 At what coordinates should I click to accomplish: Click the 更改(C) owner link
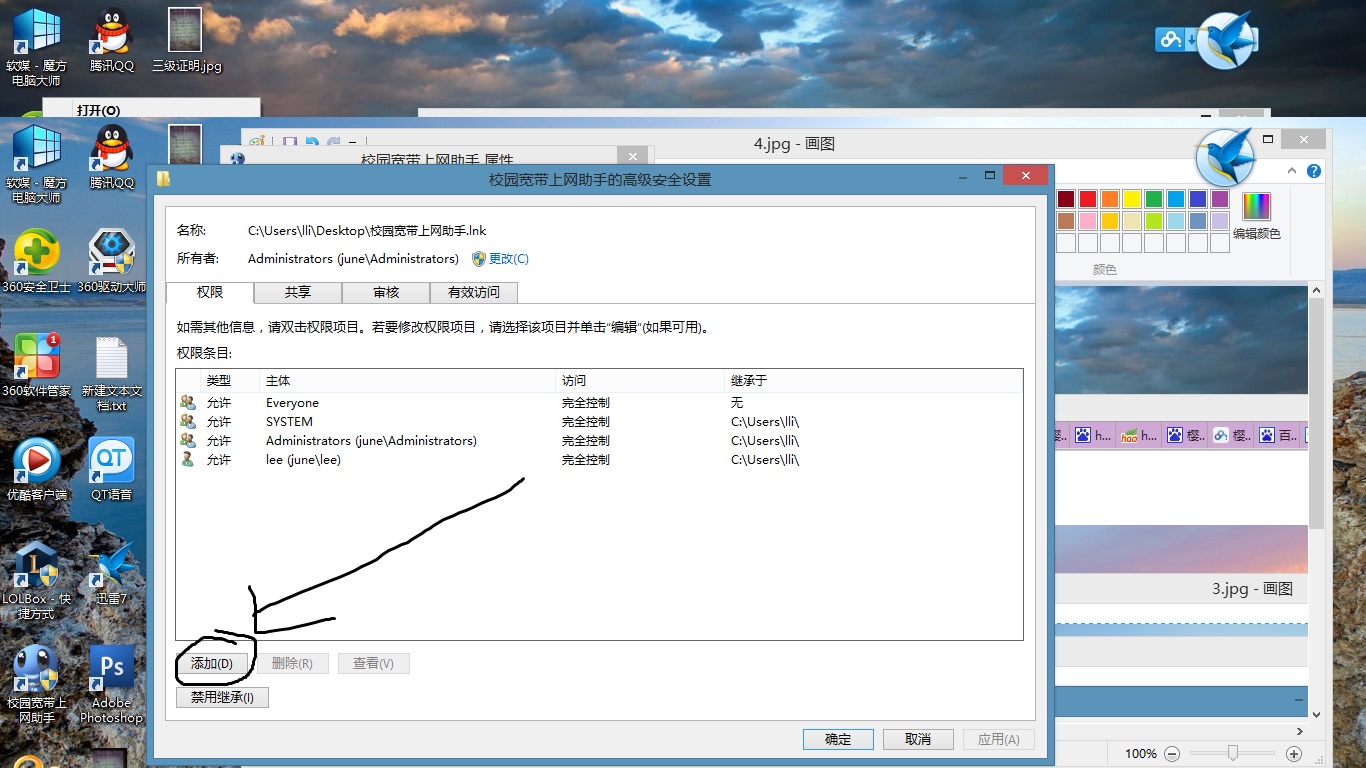pos(509,258)
